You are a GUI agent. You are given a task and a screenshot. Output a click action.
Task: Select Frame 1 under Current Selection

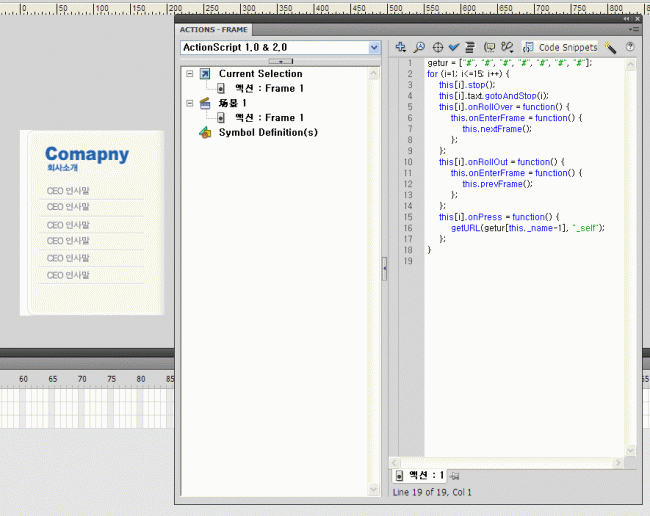coord(262,89)
